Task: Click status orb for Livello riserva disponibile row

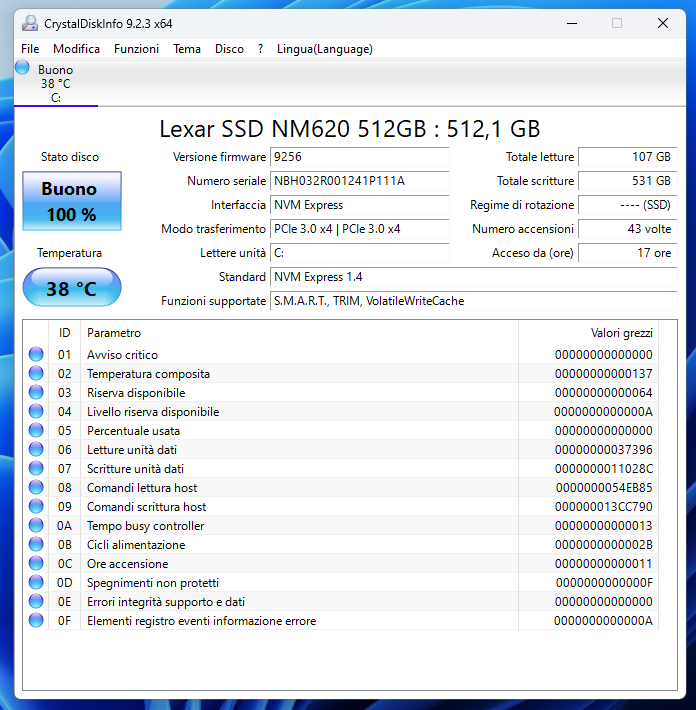Action: 36,411
